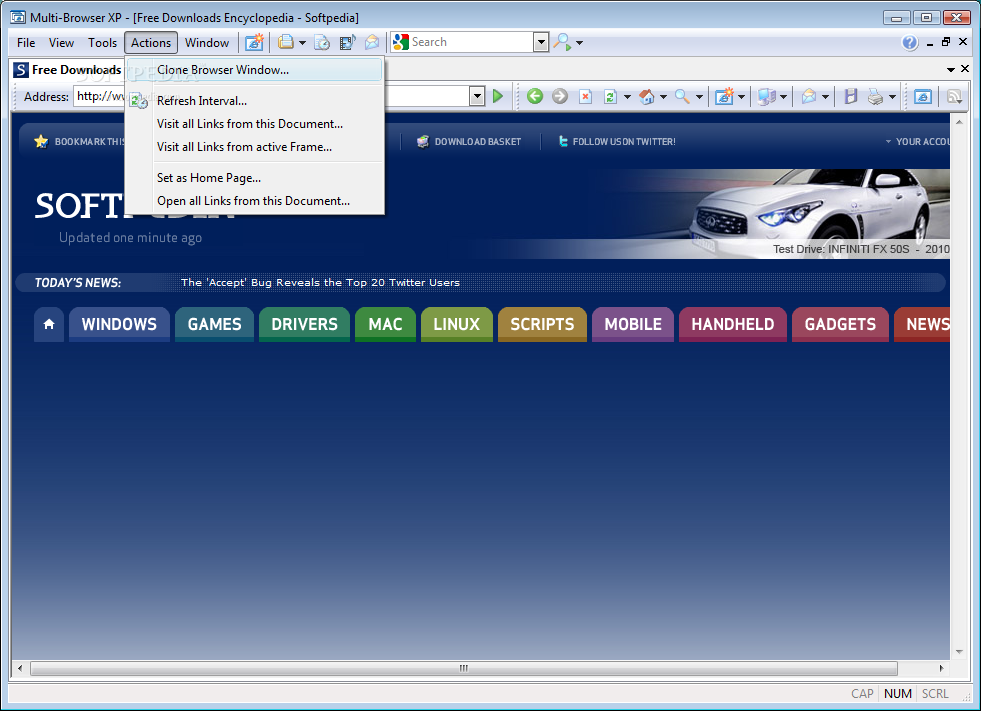Click the printer icon in the top toolbar
The height and width of the screenshot is (711, 981).
[285, 43]
